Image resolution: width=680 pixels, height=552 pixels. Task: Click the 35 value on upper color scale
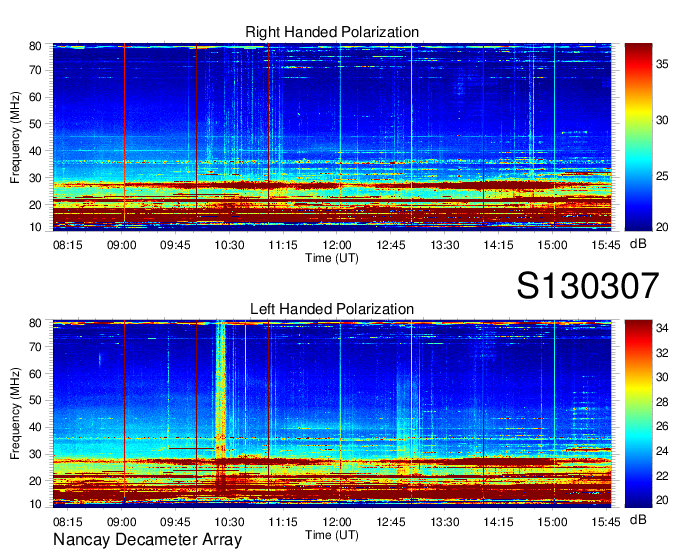(x=662, y=65)
